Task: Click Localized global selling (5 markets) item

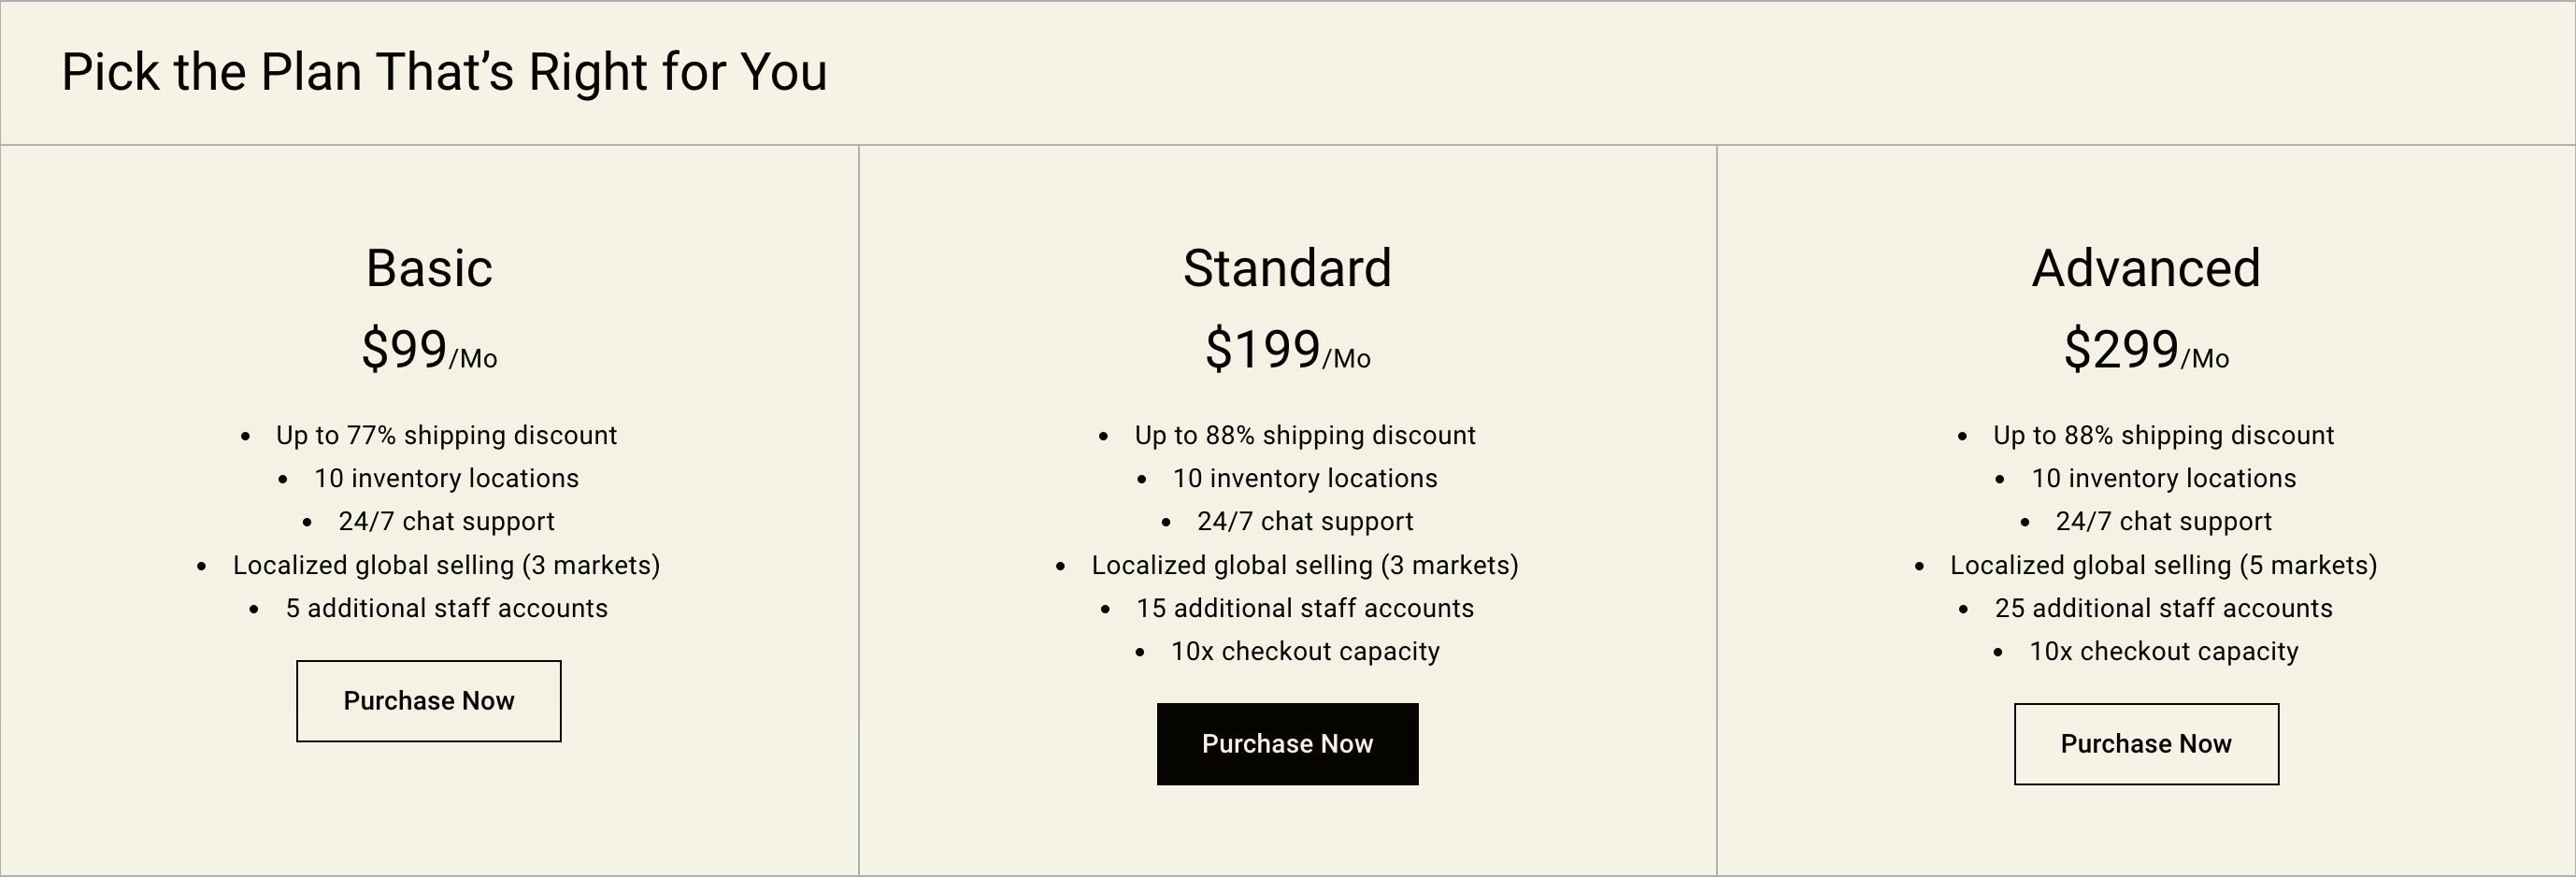Action: pos(2163,565)
